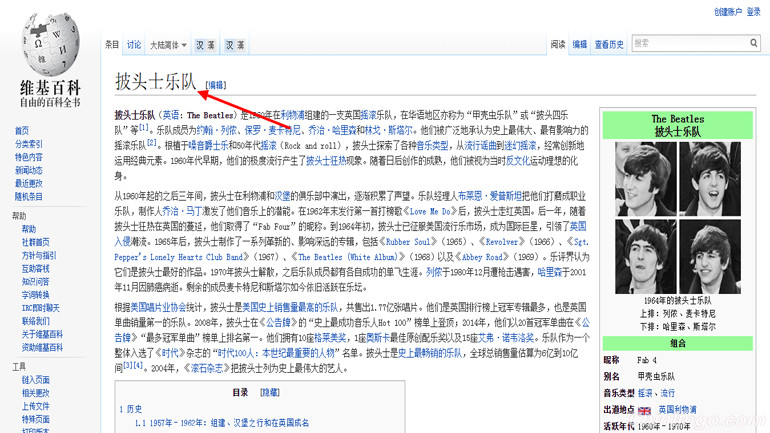The image size is (770, 433).
Task: Click the 美国唱片业协会 link
Action: coord(158,308)
